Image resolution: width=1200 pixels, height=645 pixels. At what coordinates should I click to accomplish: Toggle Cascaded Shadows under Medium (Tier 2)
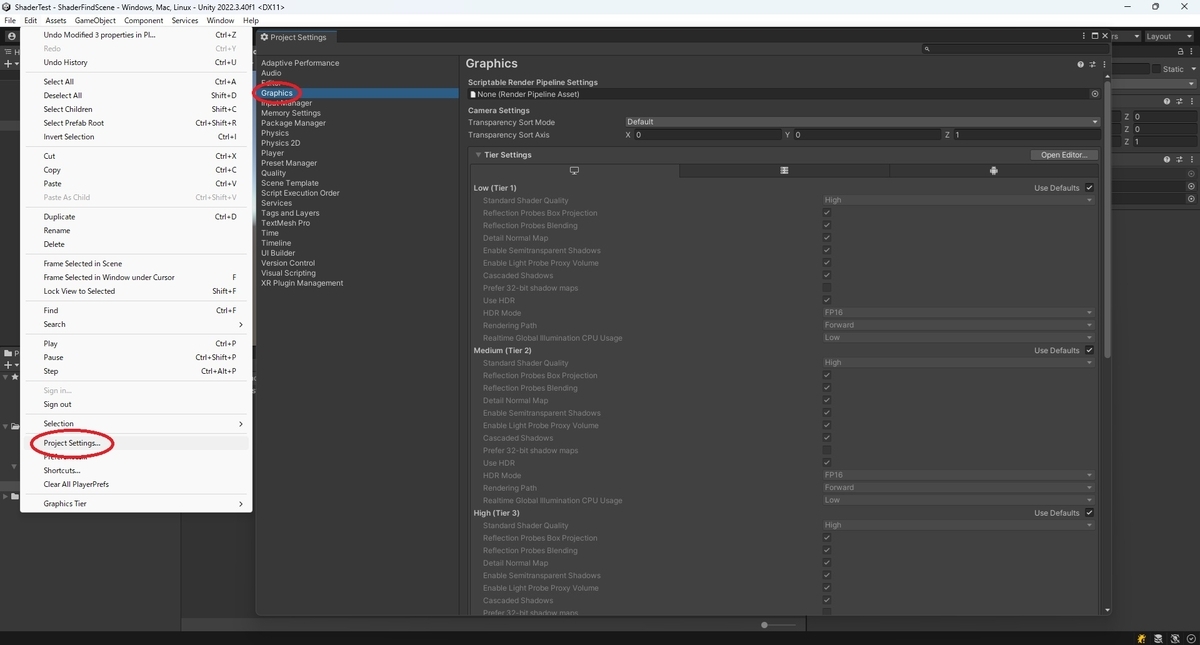tap(827, 437)
